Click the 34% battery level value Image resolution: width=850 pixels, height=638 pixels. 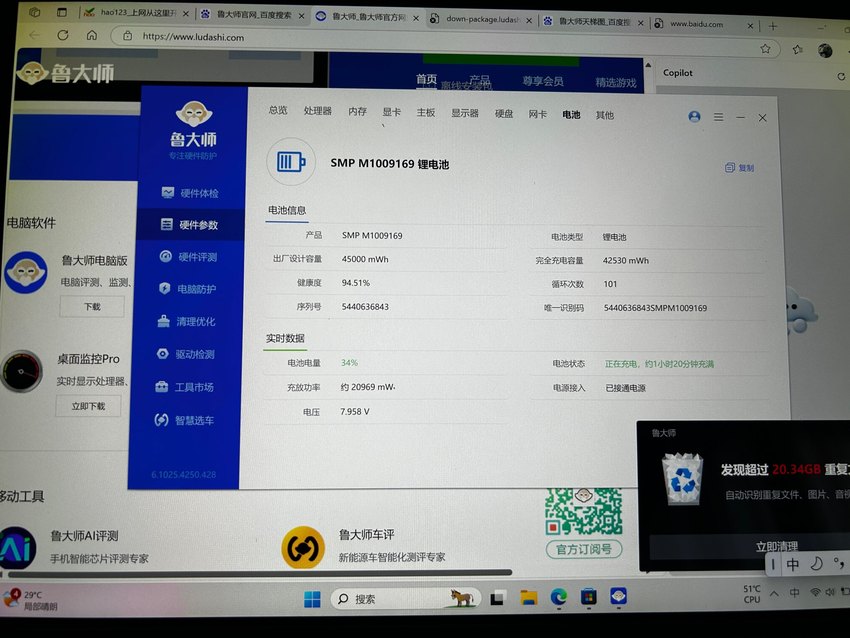click(349, 363)
